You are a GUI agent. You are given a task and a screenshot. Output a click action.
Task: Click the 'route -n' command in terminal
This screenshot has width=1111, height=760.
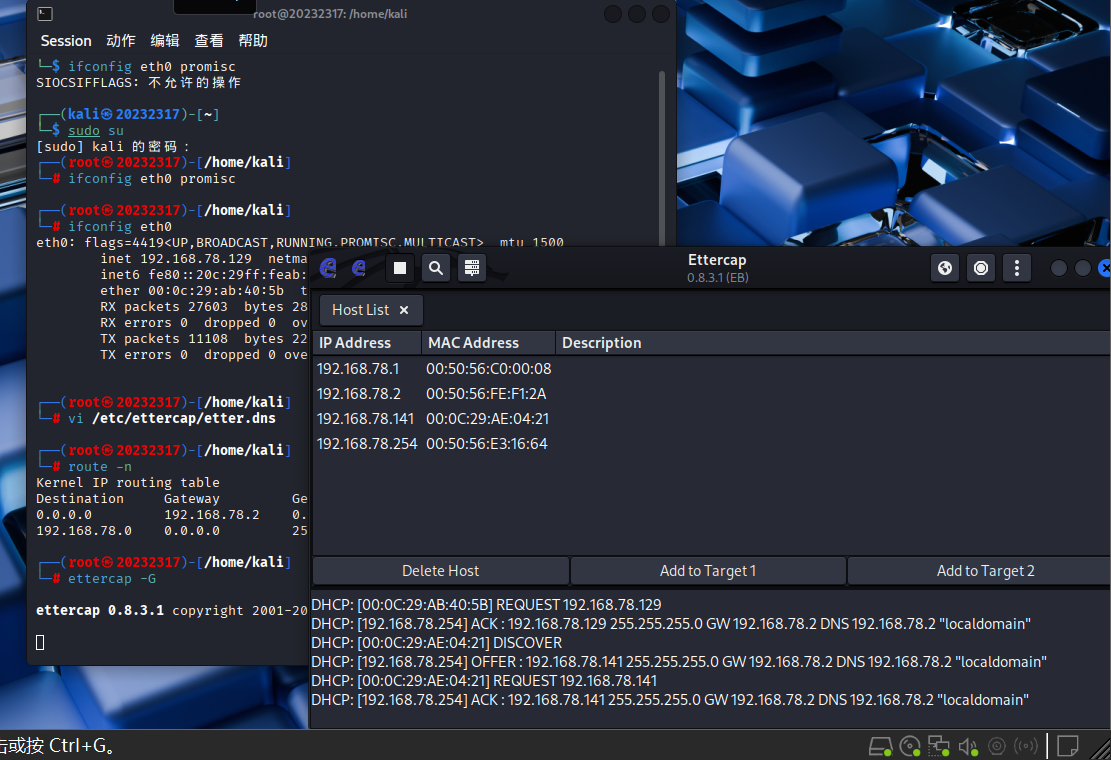click(x=100, y=467)
